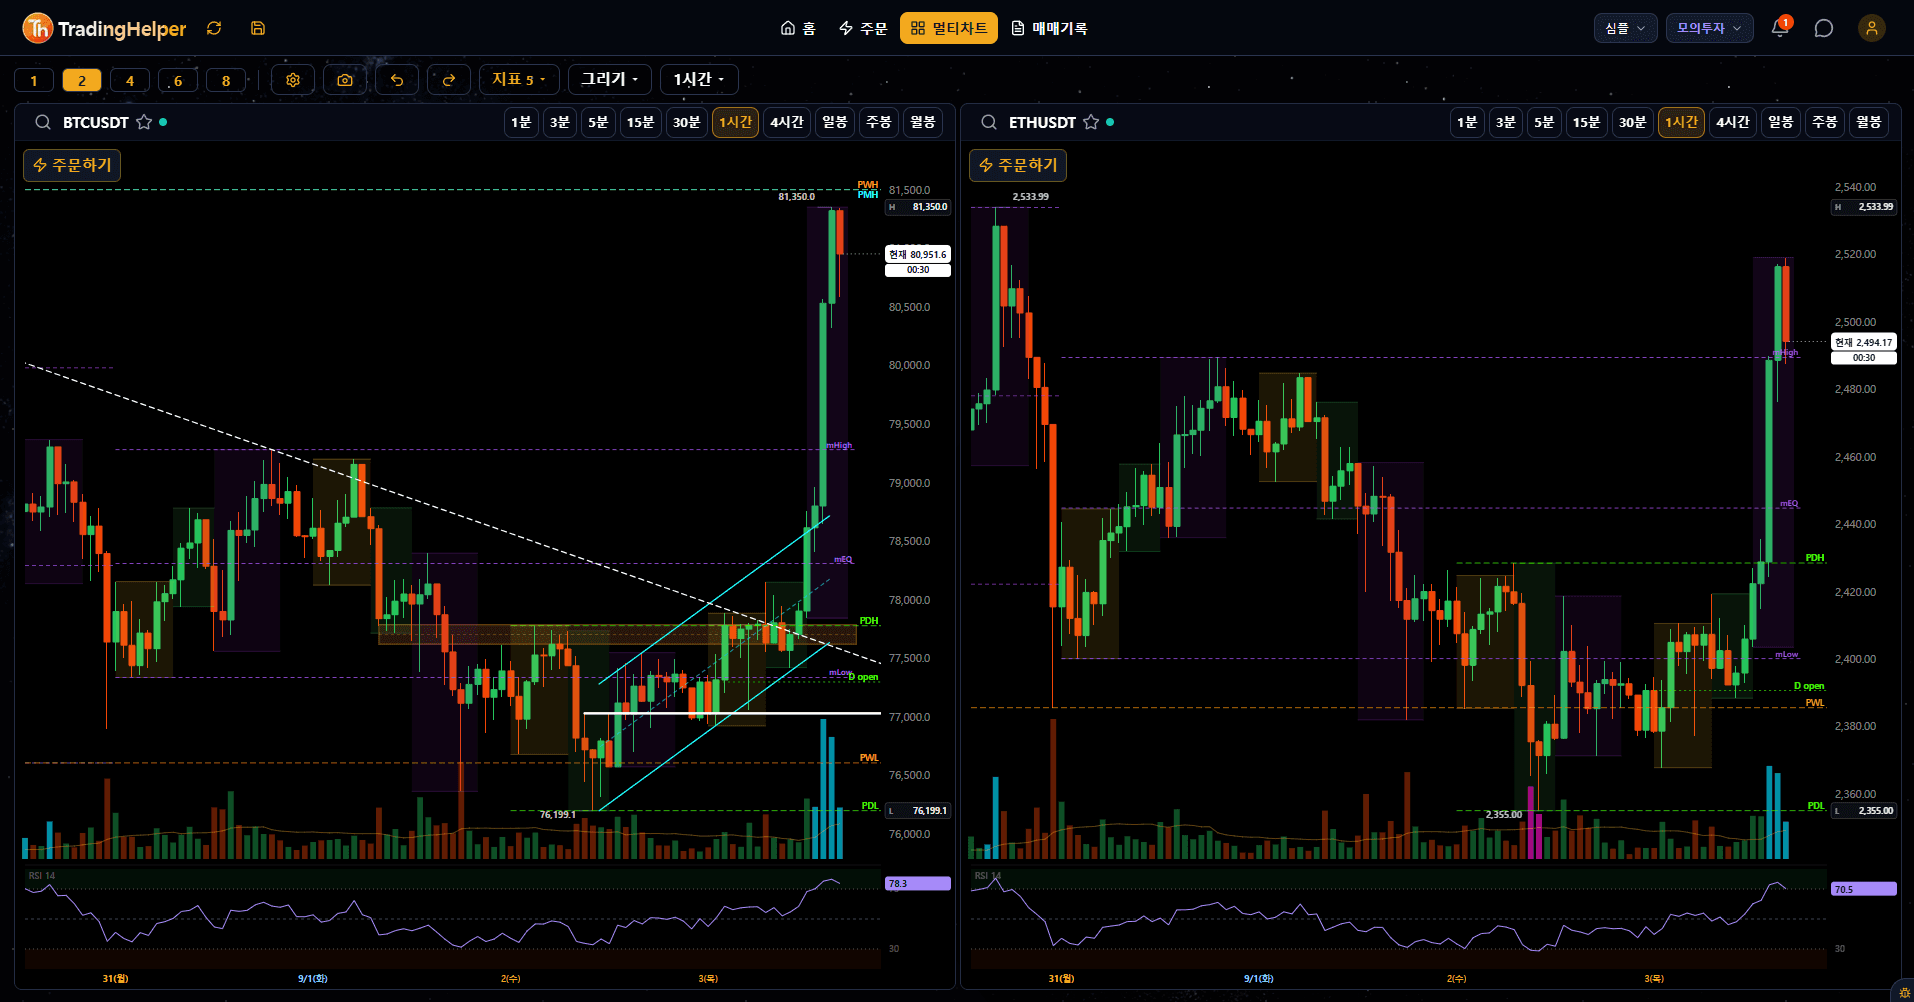Open the 모의투자 account dropdown
This screenshot has width=1914, height=1002.
[x=1709, y=28]
